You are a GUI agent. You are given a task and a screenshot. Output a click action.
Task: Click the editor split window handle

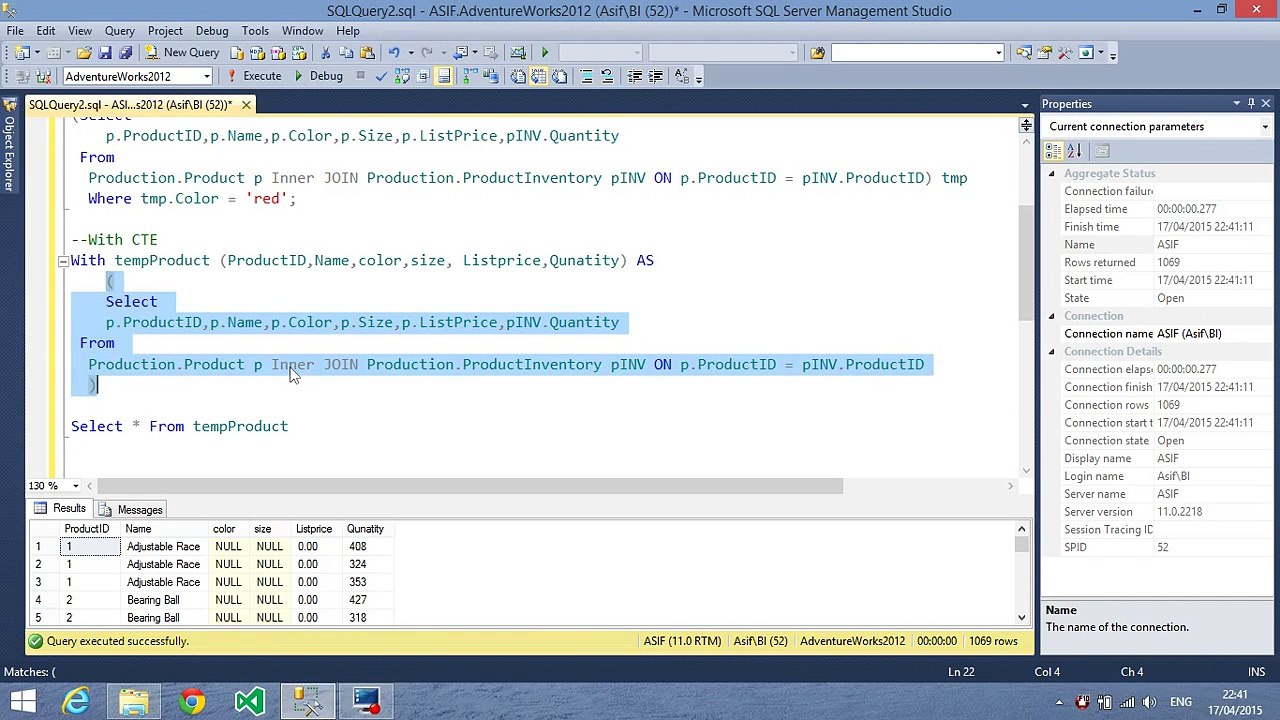point(1026,125)
